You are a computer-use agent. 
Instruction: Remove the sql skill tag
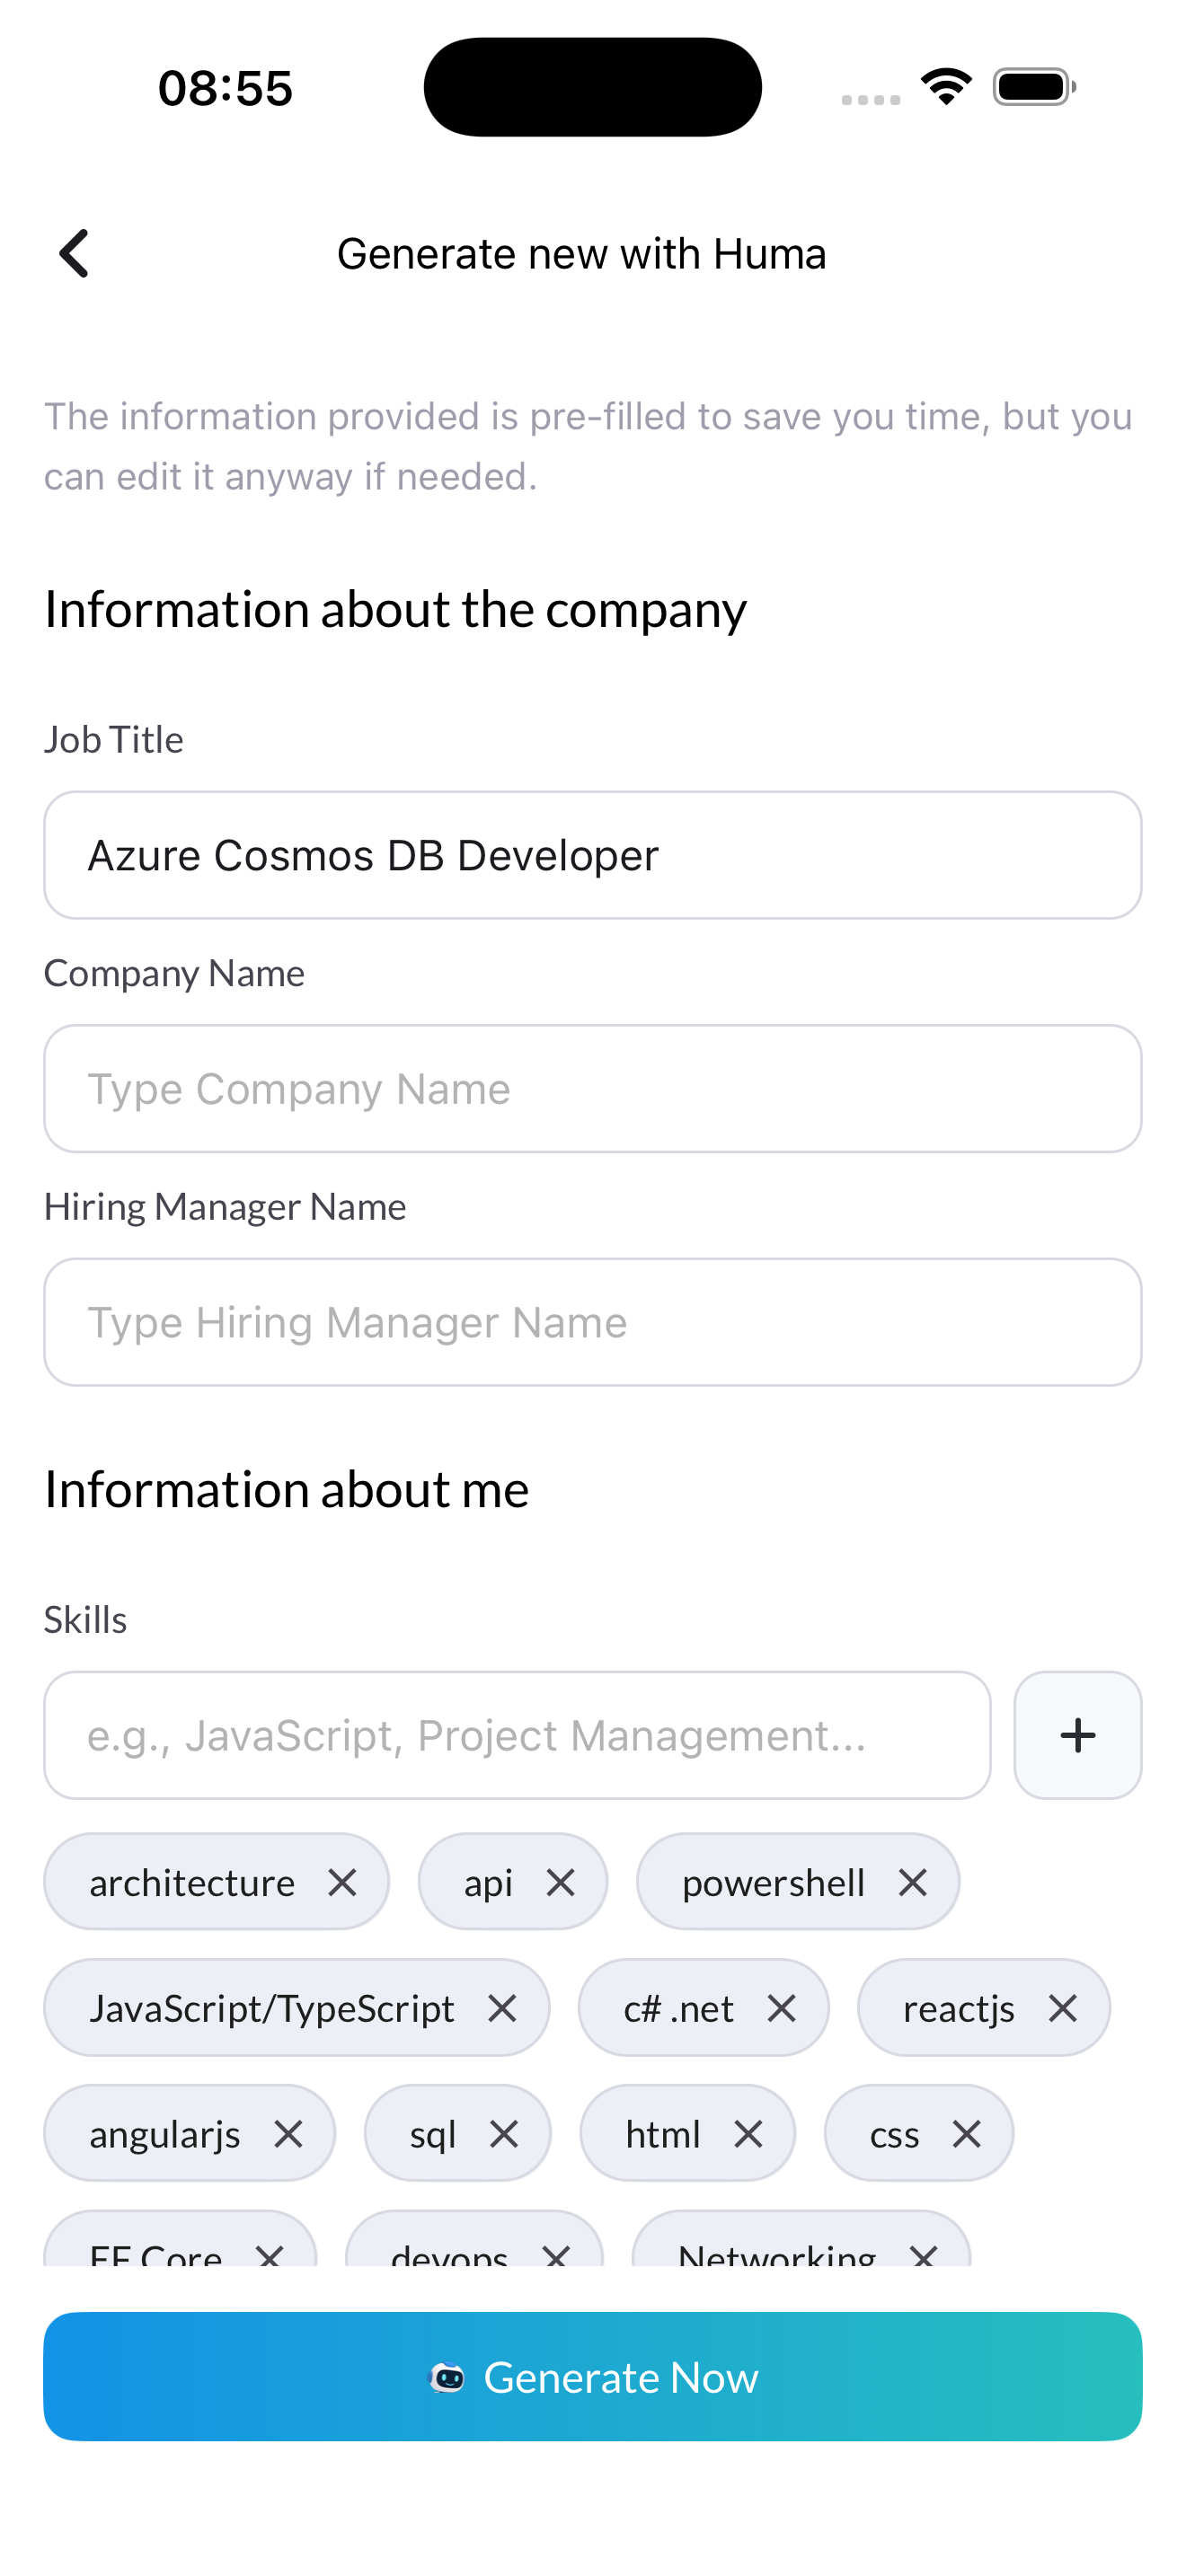(x=504, y=2134)
